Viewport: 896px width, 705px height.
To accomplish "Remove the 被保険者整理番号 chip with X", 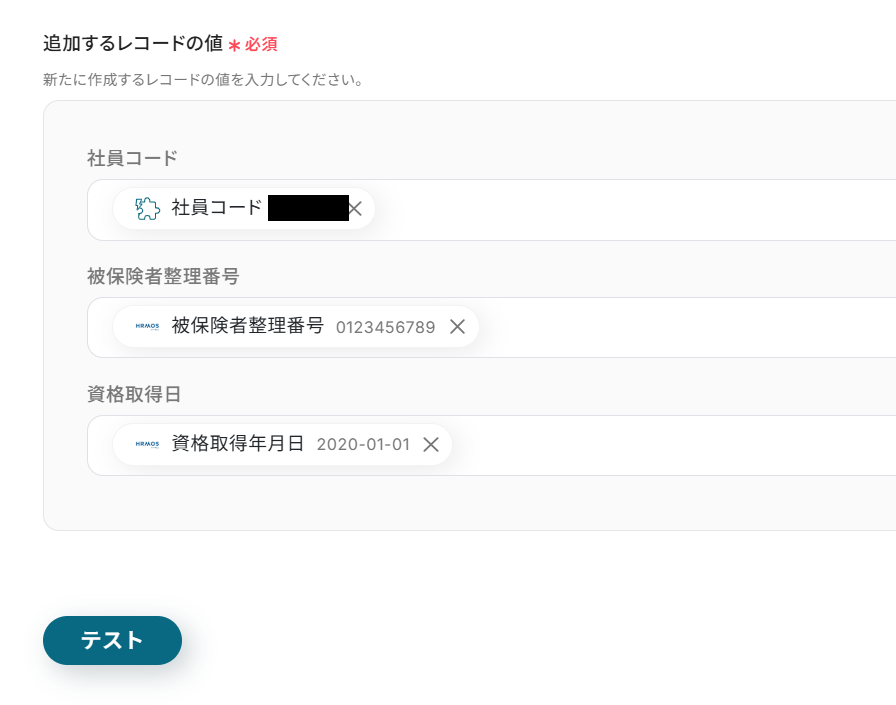I will (x=457, y=326).
